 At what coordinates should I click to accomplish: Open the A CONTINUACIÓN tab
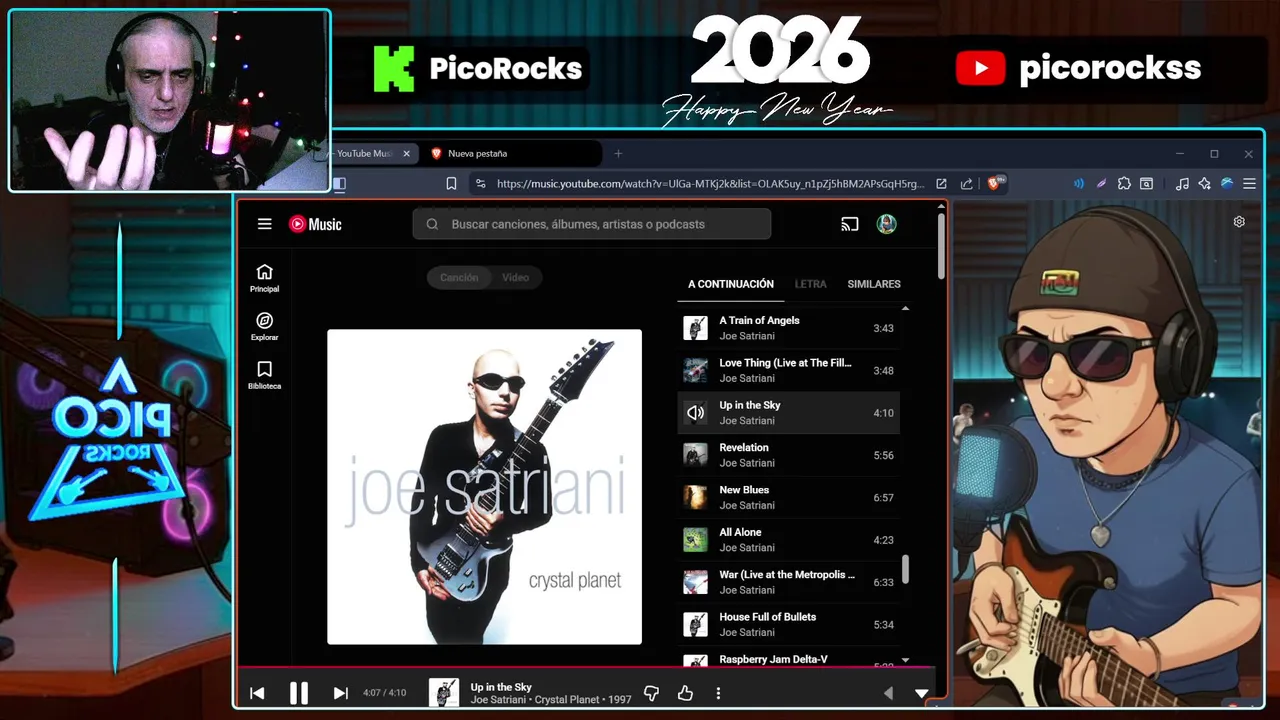(731, 284)
